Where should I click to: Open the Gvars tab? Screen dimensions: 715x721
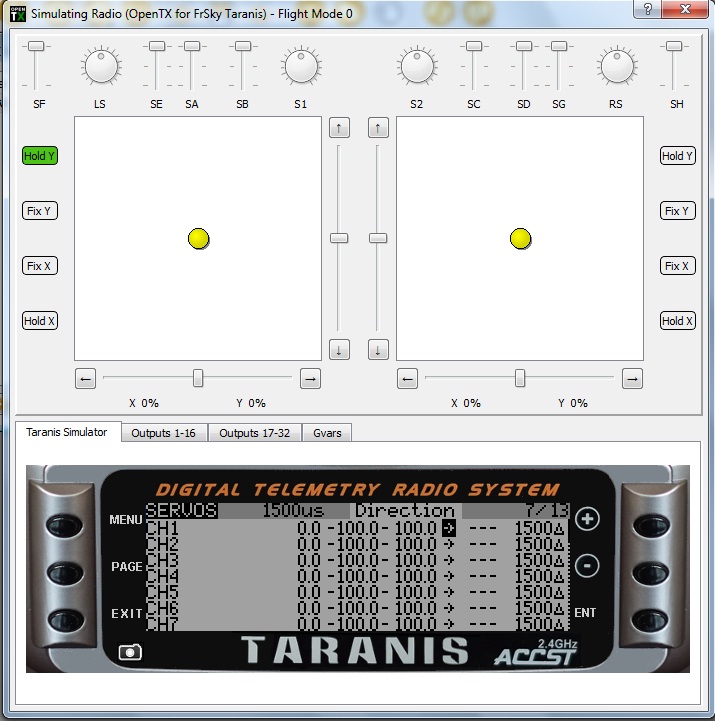coord(327,433)
